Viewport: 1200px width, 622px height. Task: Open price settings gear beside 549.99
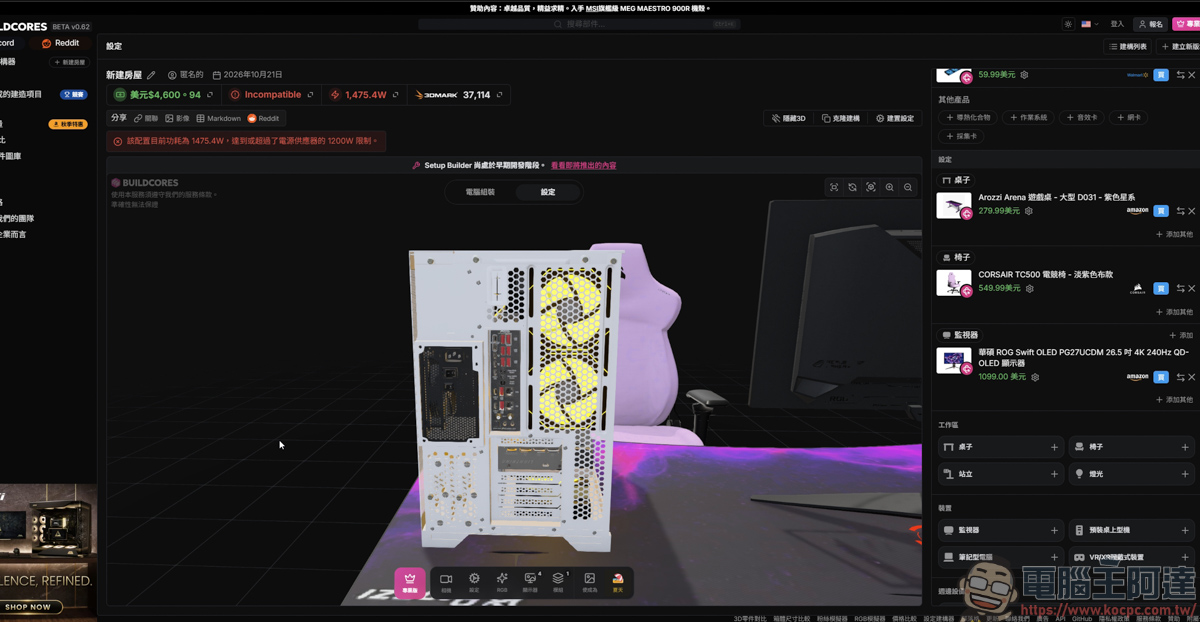point(1029,288)
